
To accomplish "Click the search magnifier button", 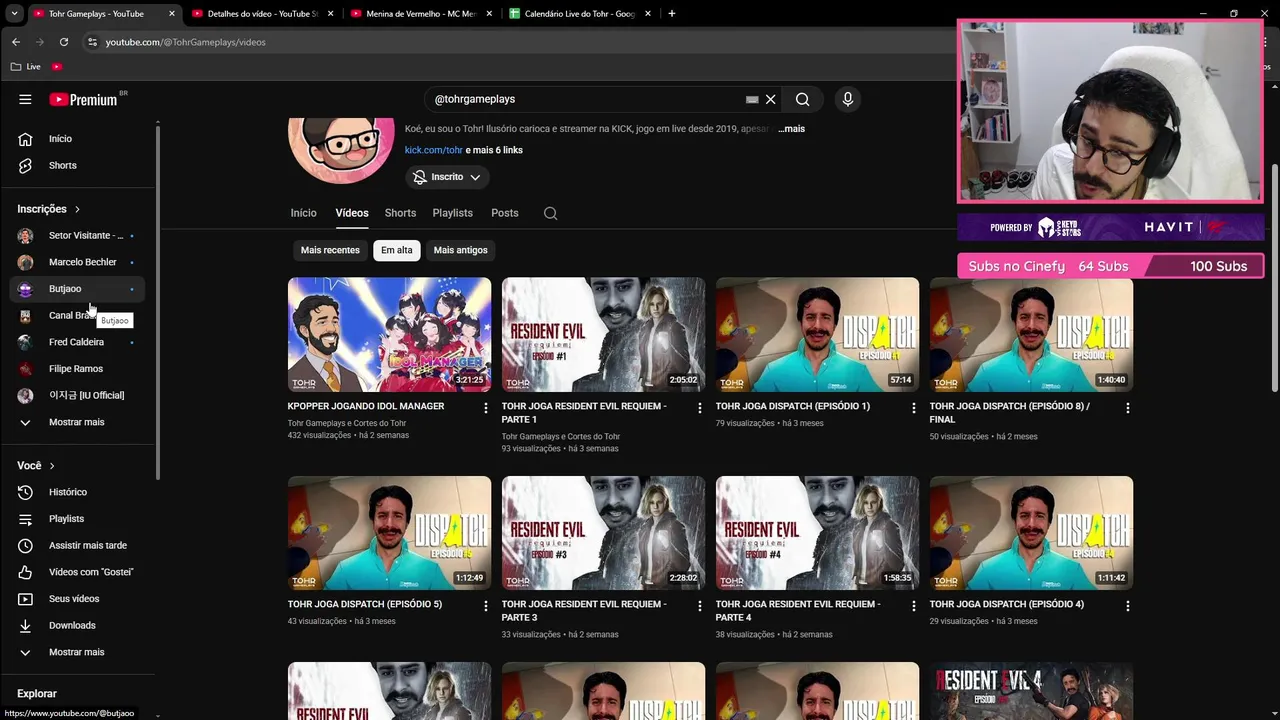I will click(x=802, y=99).
